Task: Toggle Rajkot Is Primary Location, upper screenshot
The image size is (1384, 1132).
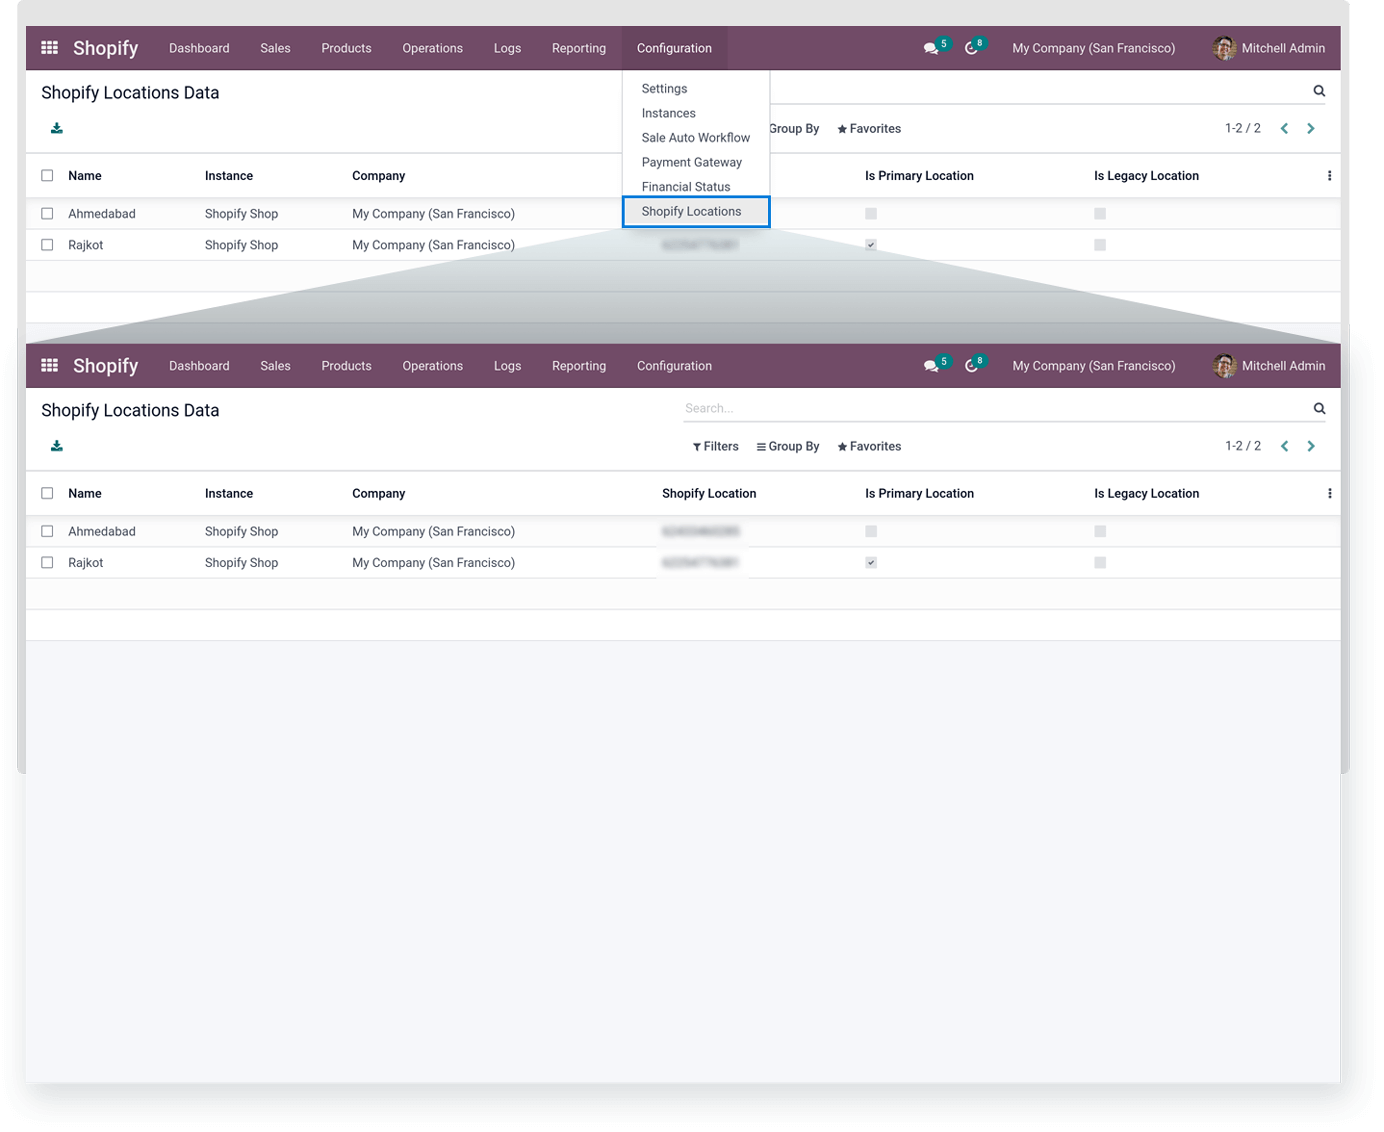Action: [x=871, y=245]
